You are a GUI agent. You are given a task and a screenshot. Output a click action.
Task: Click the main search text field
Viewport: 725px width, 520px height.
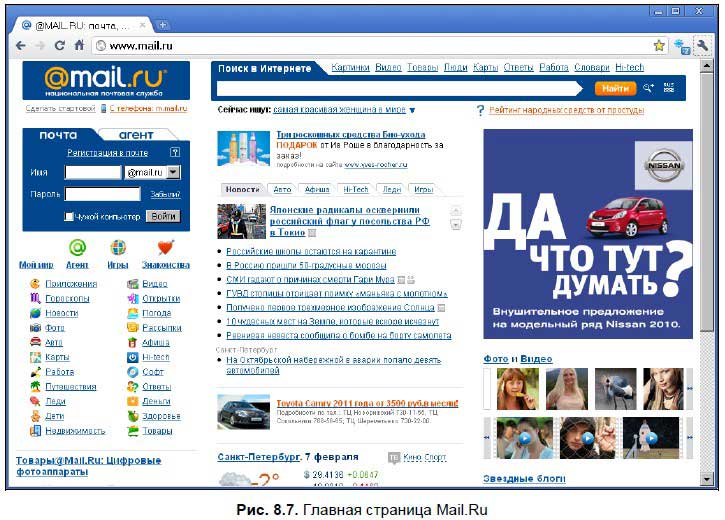397,88
